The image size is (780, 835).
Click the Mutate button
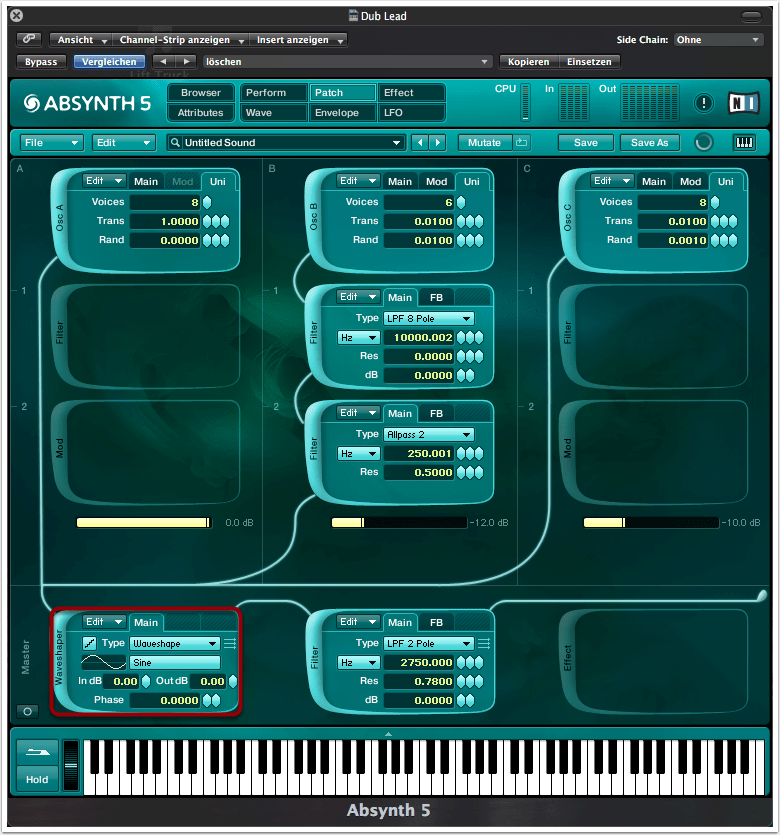[485, 142]
